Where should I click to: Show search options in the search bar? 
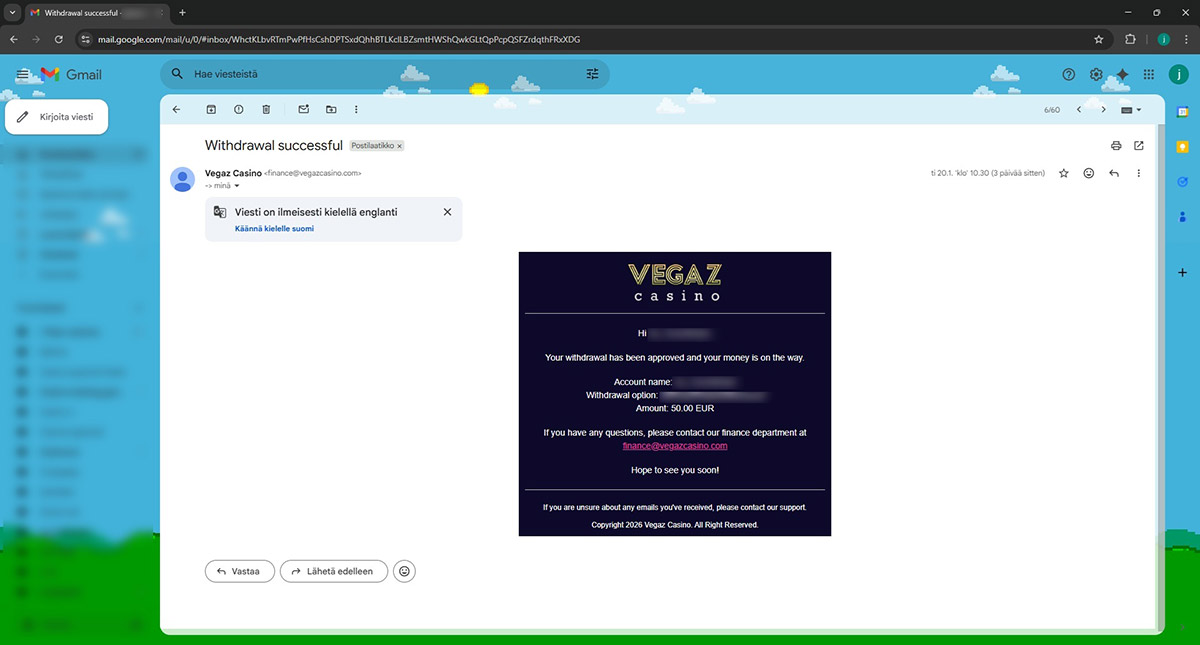click(592, 74)
